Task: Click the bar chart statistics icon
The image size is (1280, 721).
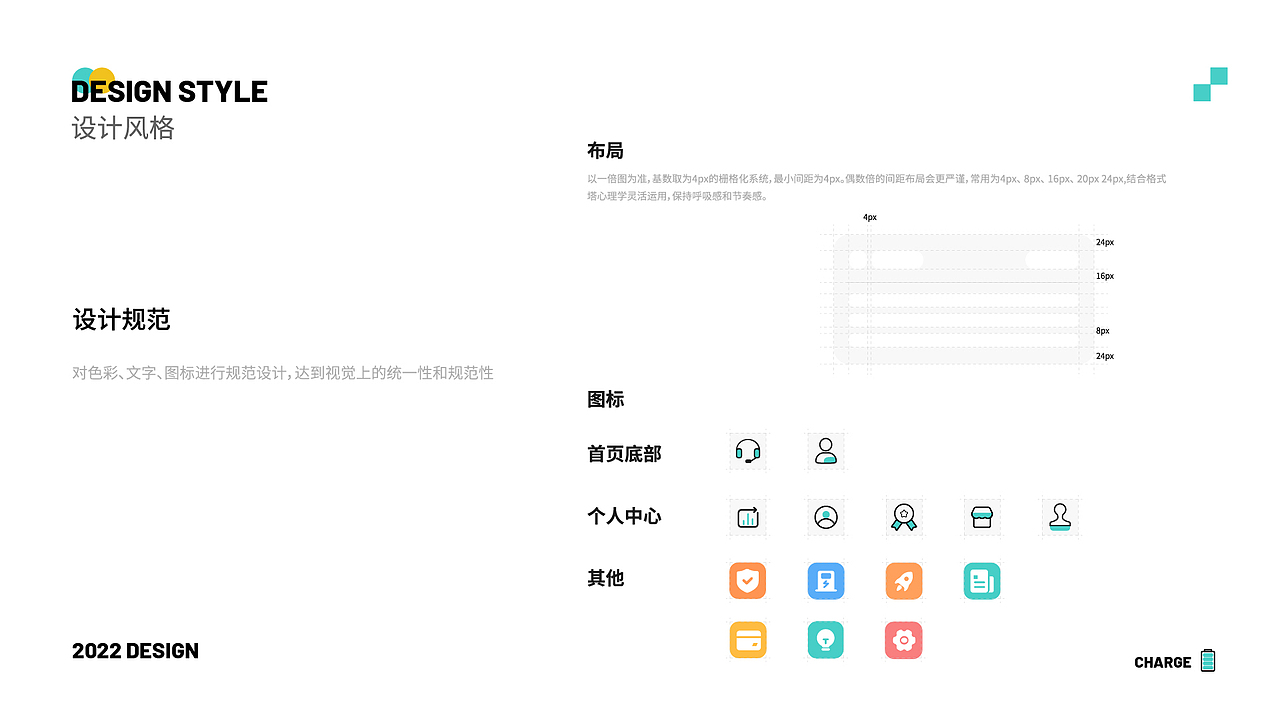Action: [748, 517]
